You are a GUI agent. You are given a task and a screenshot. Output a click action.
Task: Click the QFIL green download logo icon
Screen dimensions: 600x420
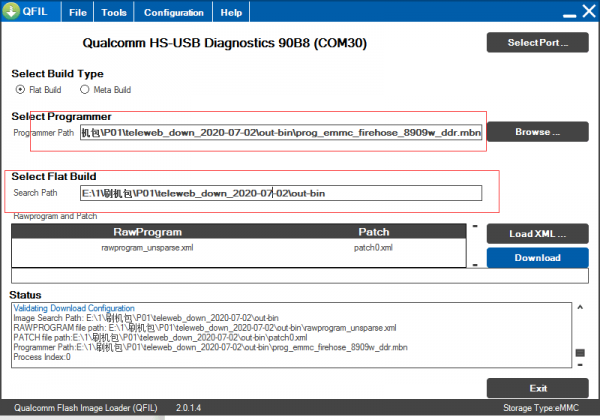(11, 11)
